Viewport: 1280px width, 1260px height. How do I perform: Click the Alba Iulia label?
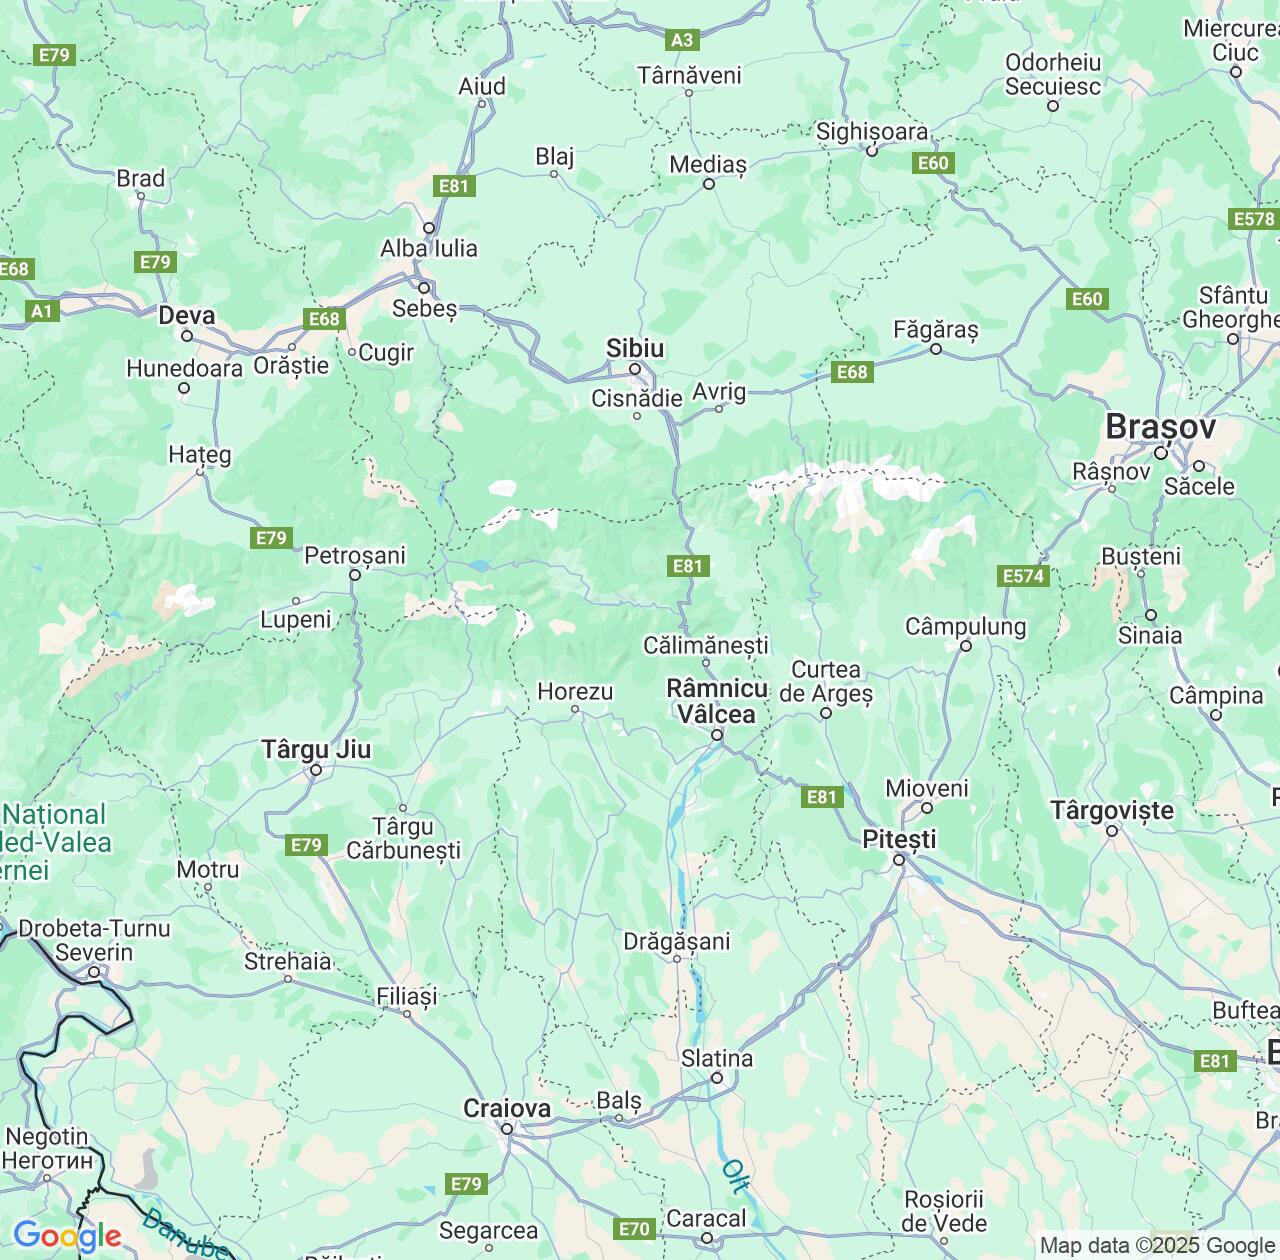[x=429, y=248]
